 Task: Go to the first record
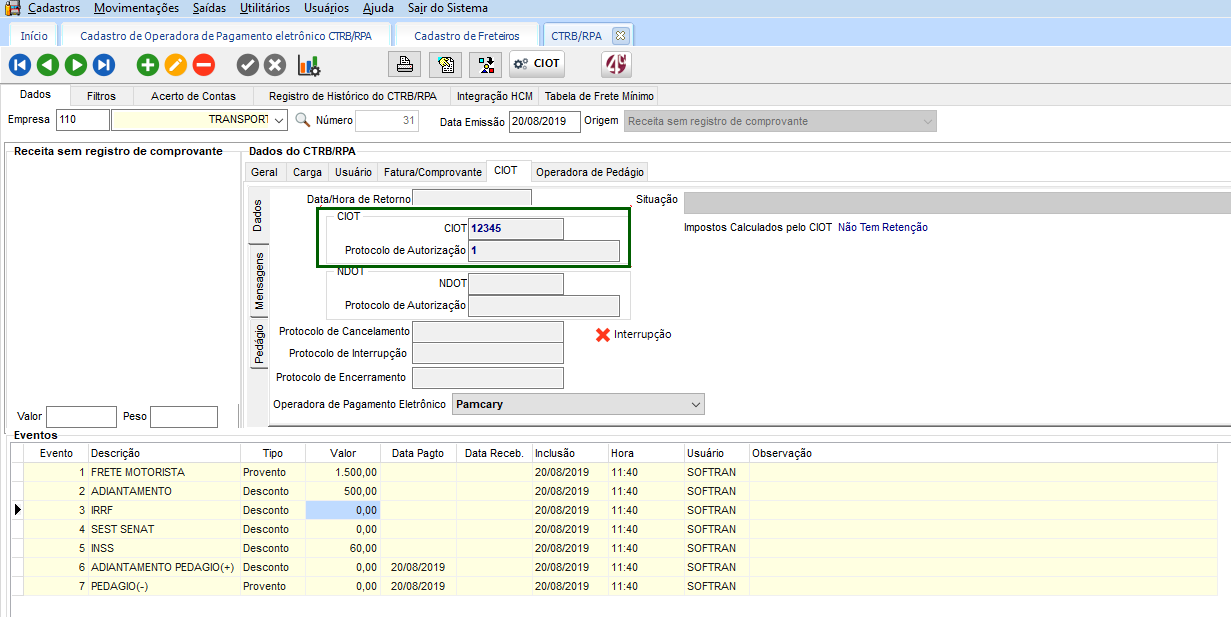point(19,65)
